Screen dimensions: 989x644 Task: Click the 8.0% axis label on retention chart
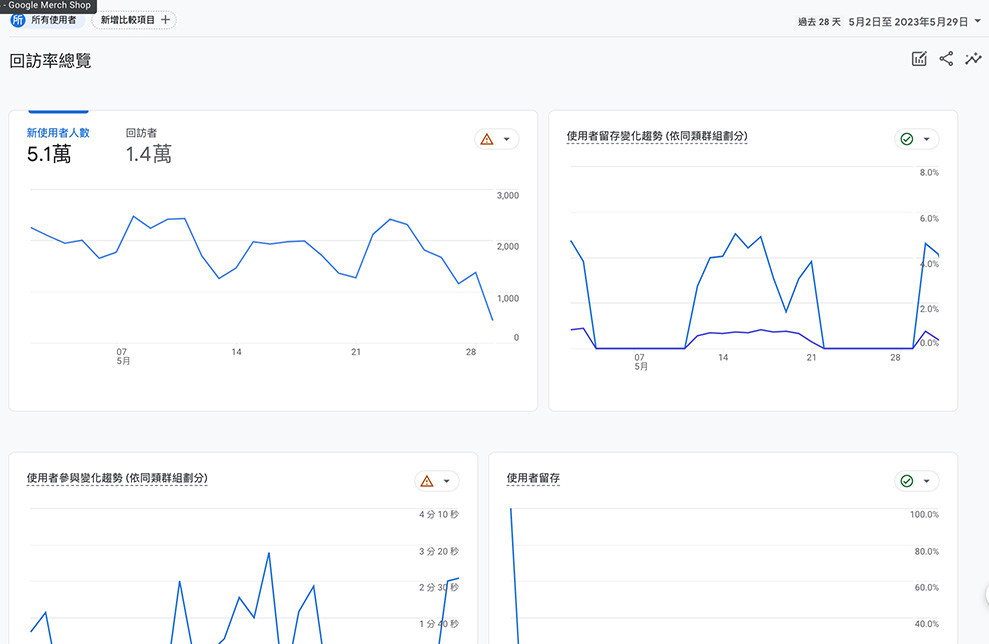(x=929, y=173)
